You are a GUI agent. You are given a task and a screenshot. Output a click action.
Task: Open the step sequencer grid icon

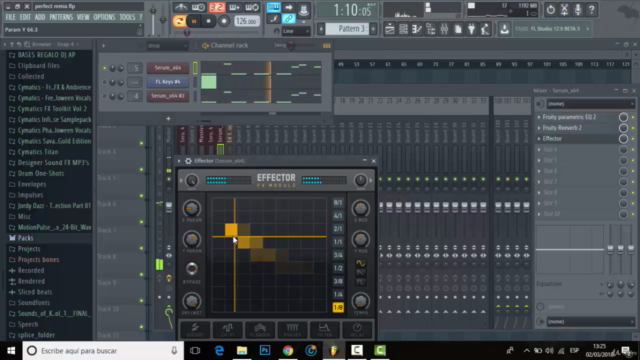point(403,29)
